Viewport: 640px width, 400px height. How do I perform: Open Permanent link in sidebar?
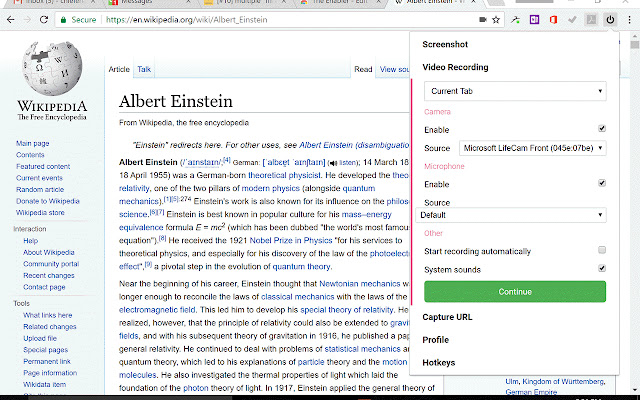47,361
